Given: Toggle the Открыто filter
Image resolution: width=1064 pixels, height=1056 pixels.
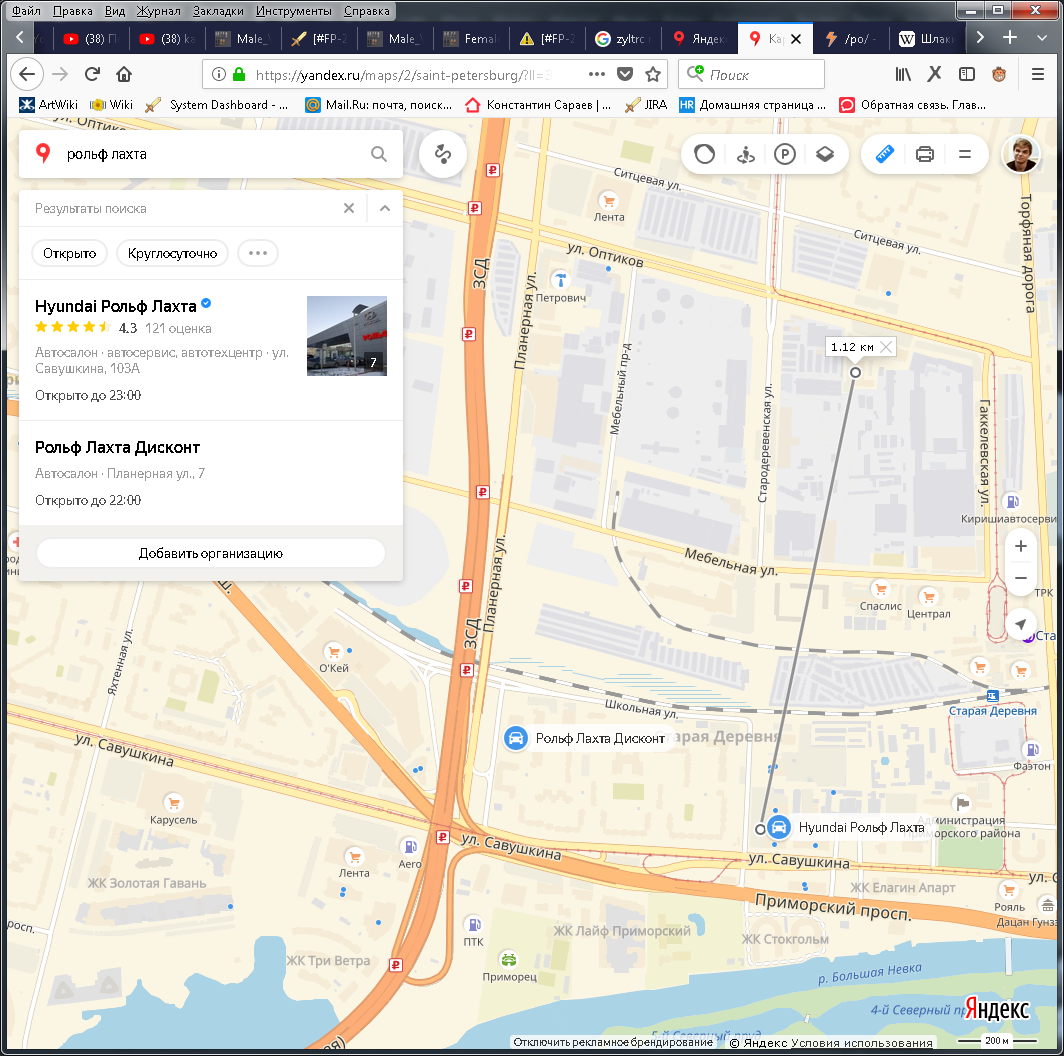Looking at the screenshot, I should click(x=69, y=253).
